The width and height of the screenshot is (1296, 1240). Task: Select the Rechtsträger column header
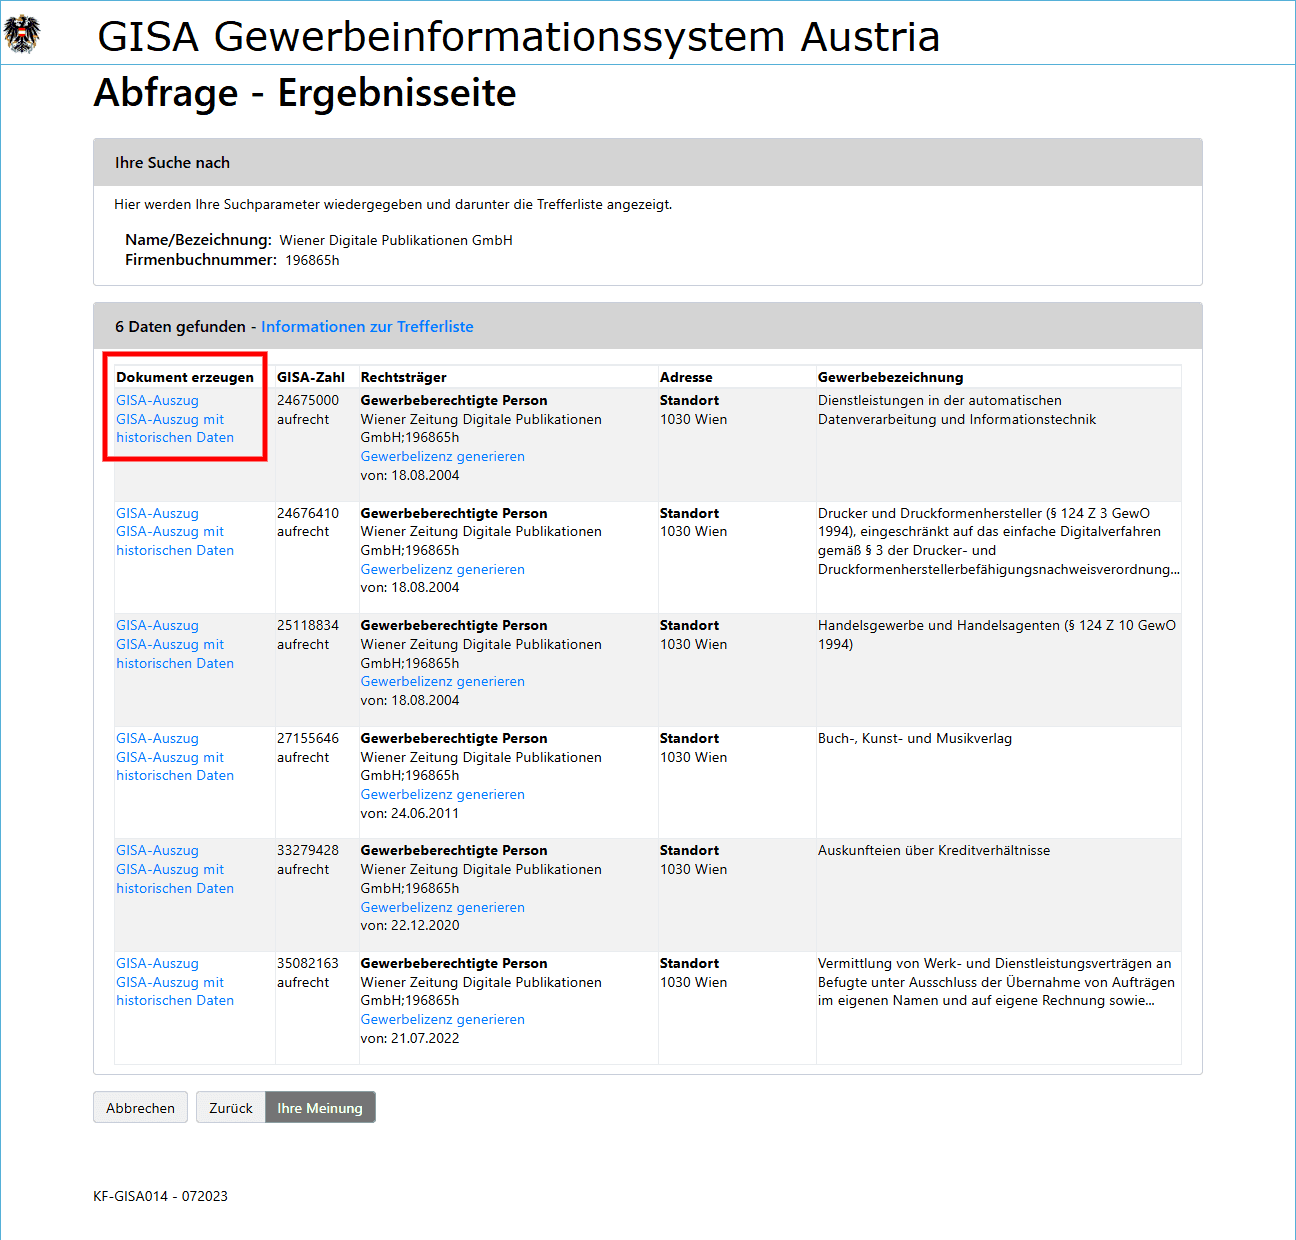click(x=403, y=378)
